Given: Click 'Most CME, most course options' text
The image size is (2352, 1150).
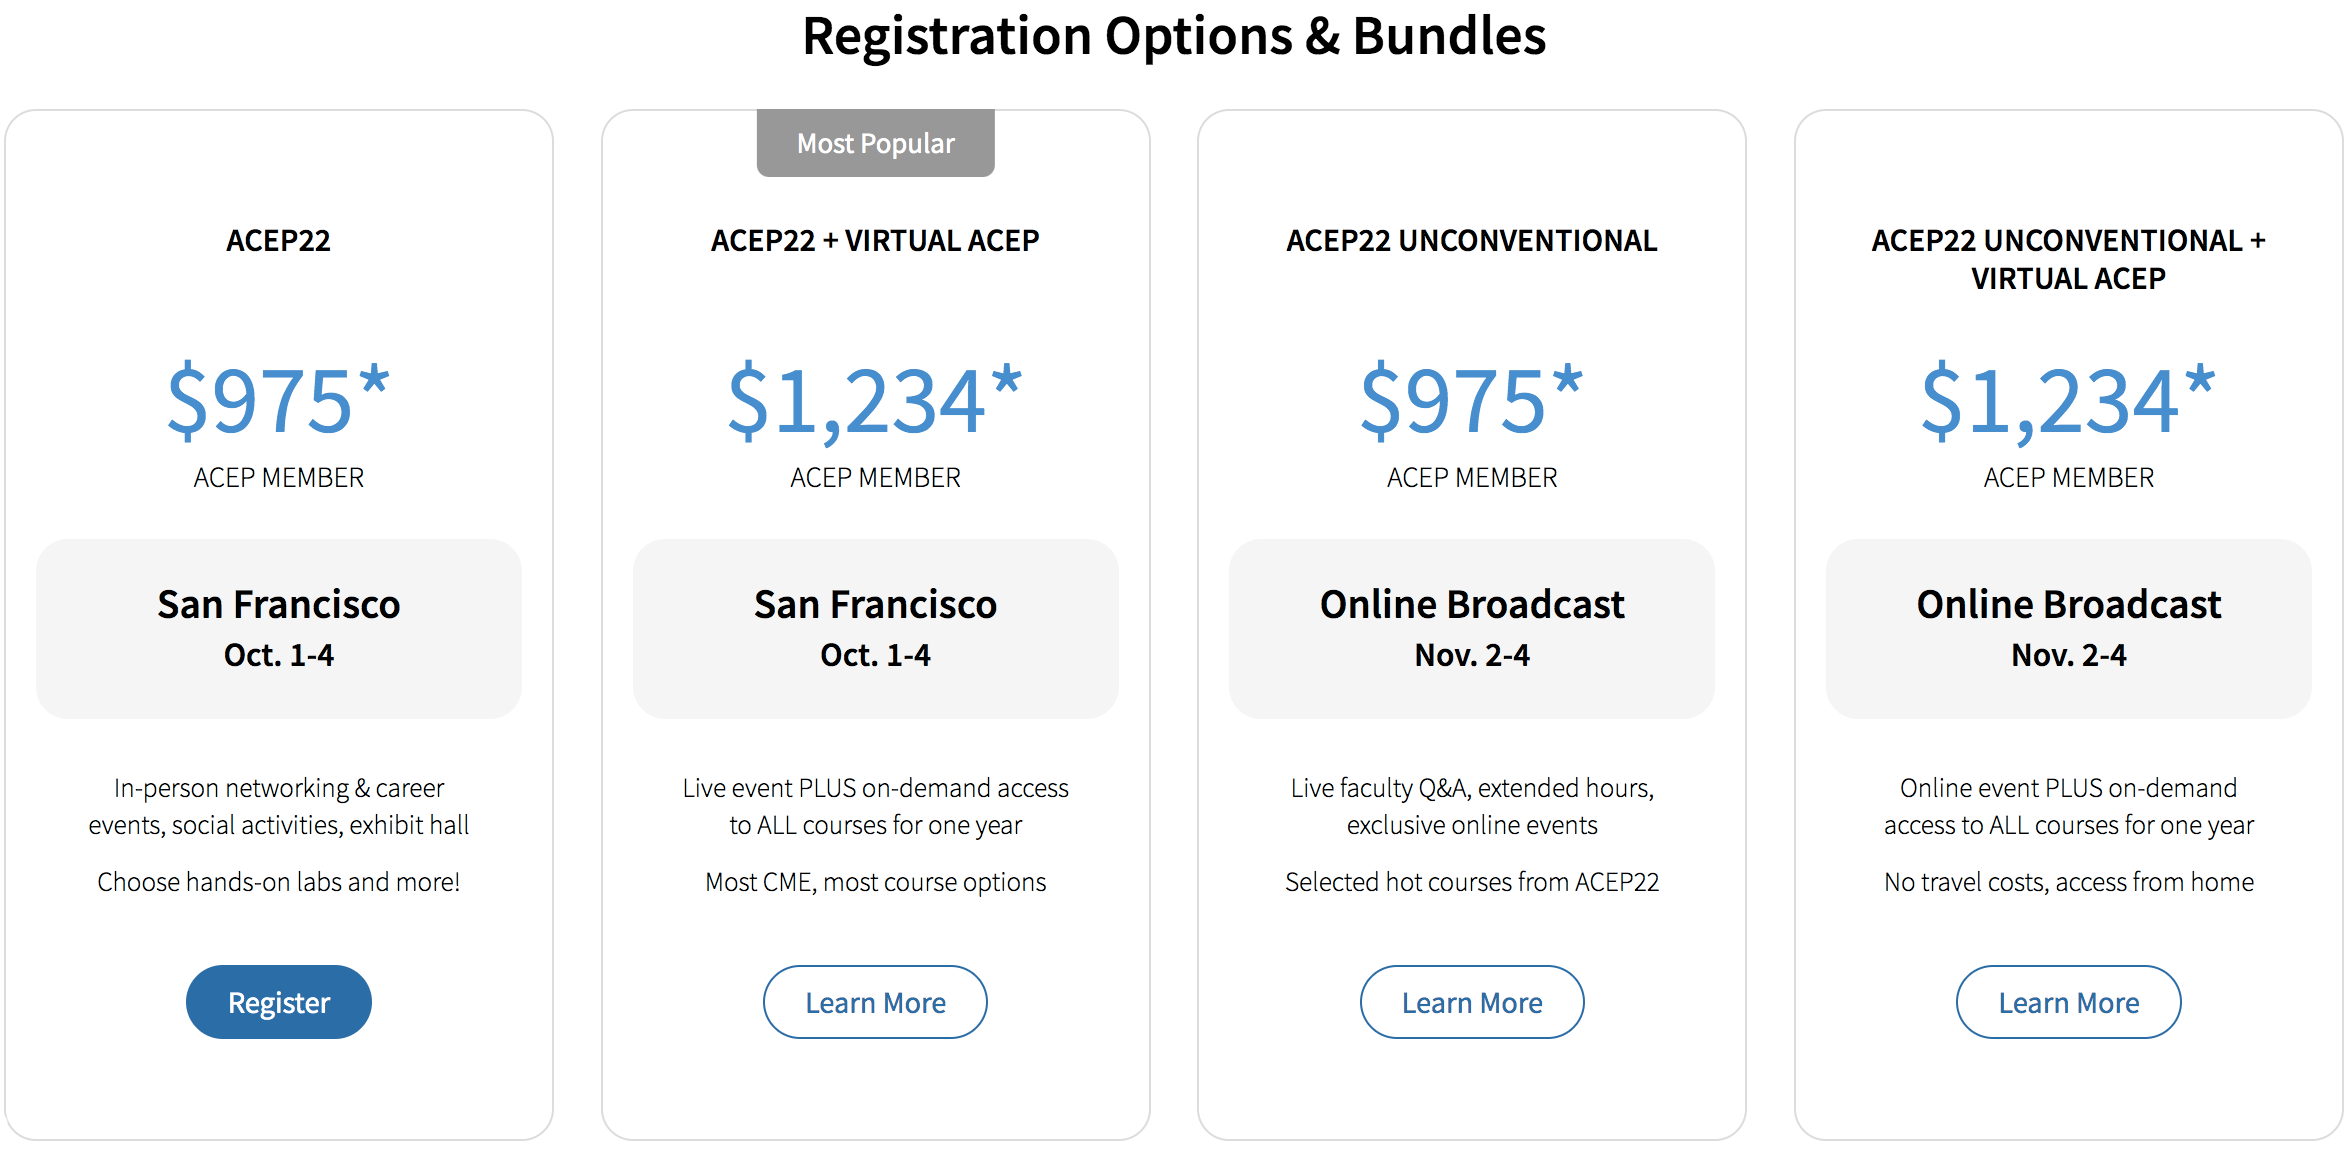Looking at the screenshot, I should [x=875, y=882].
